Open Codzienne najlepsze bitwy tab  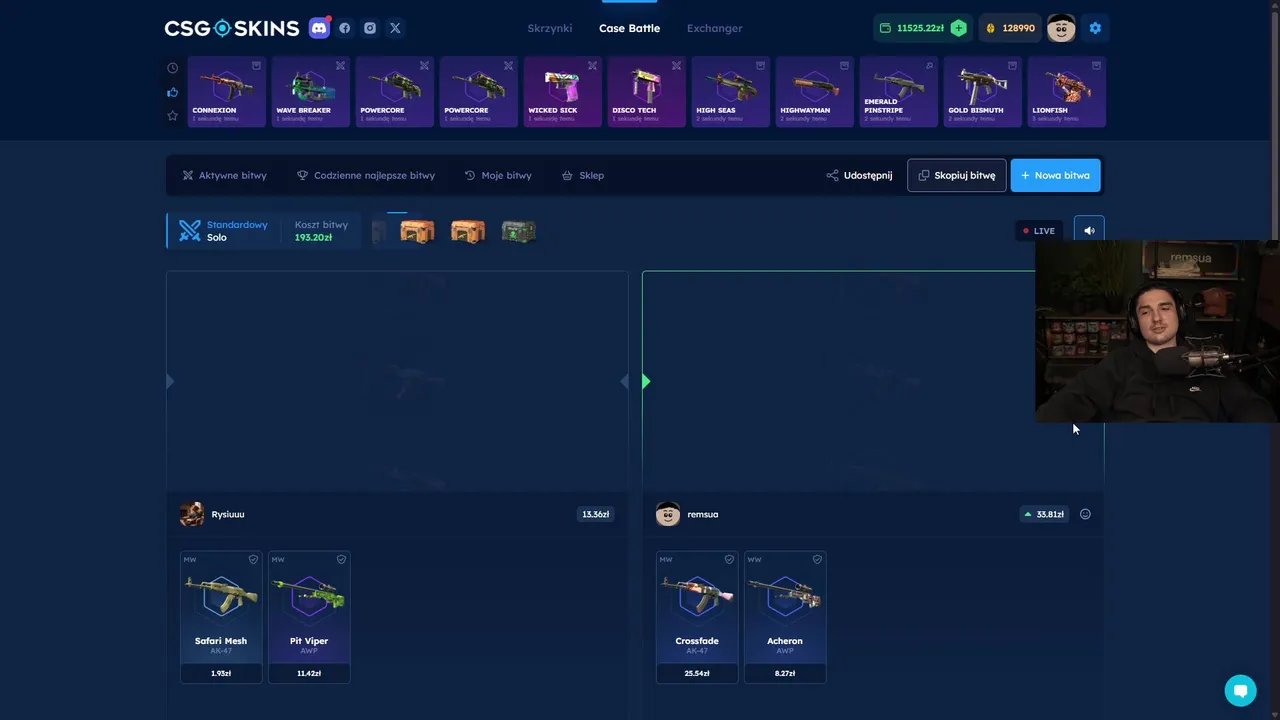click(x=366, y=175)
